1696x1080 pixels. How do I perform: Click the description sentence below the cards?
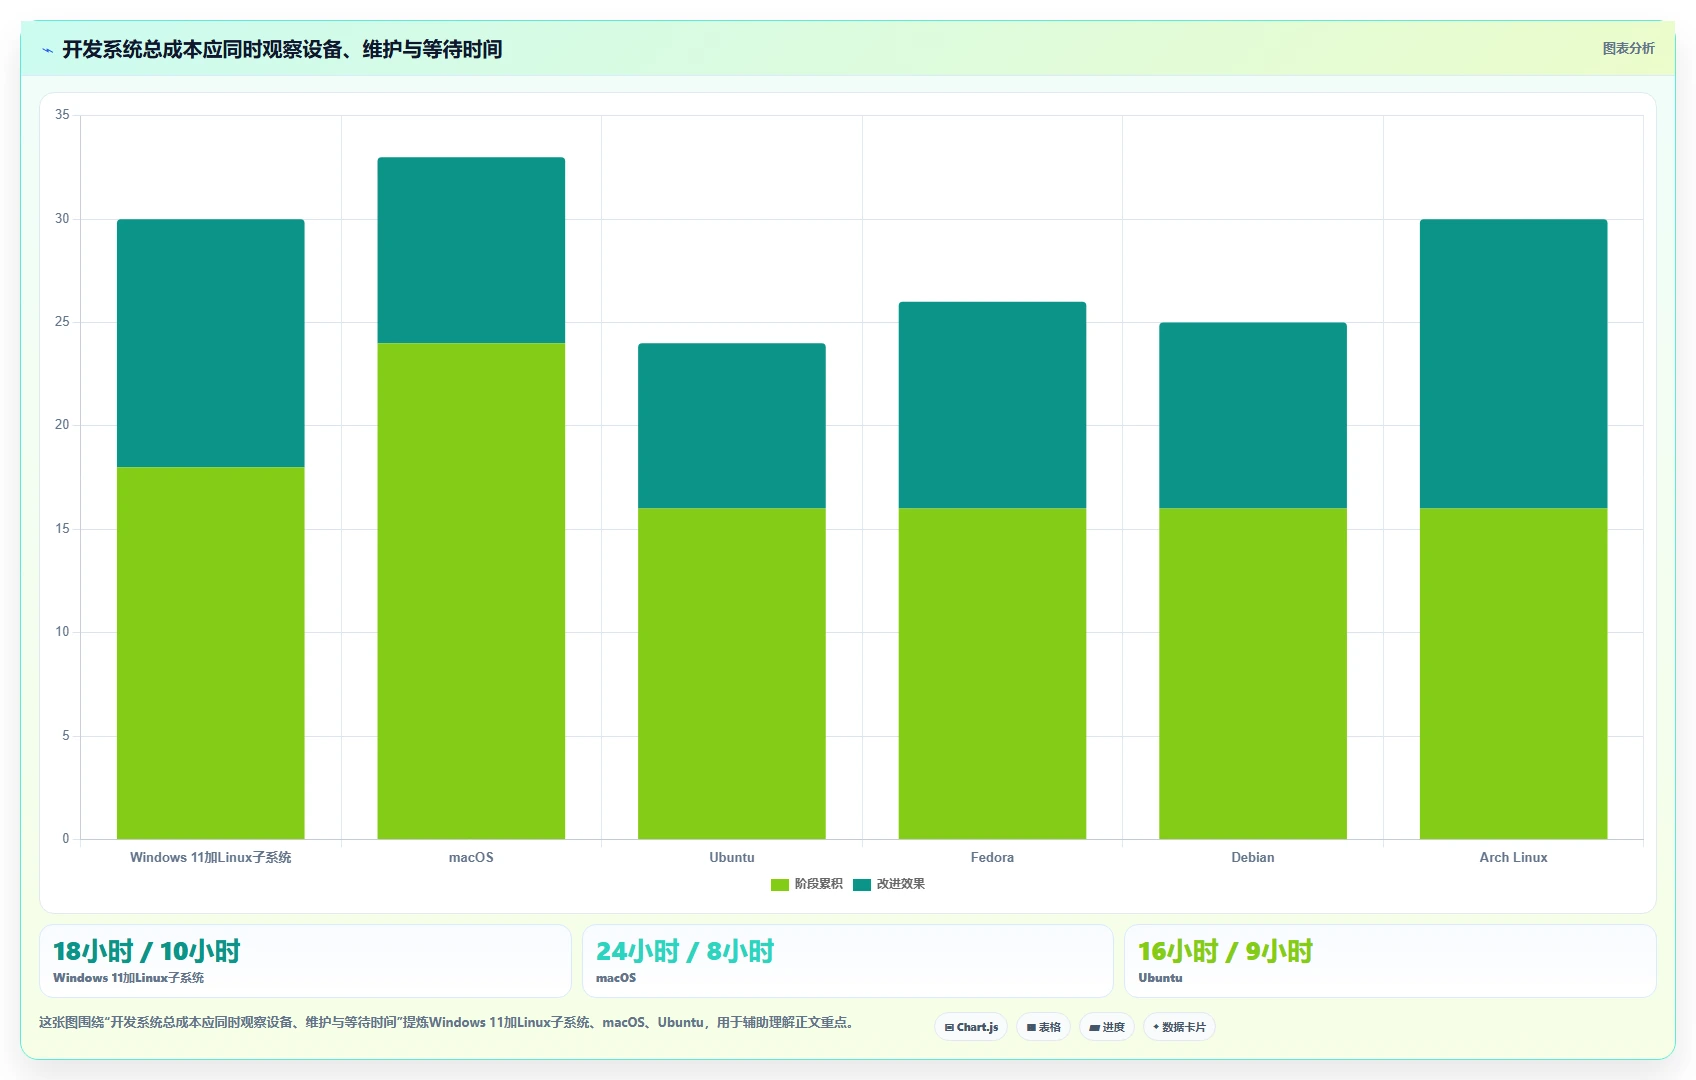[x=446, y=1022]
